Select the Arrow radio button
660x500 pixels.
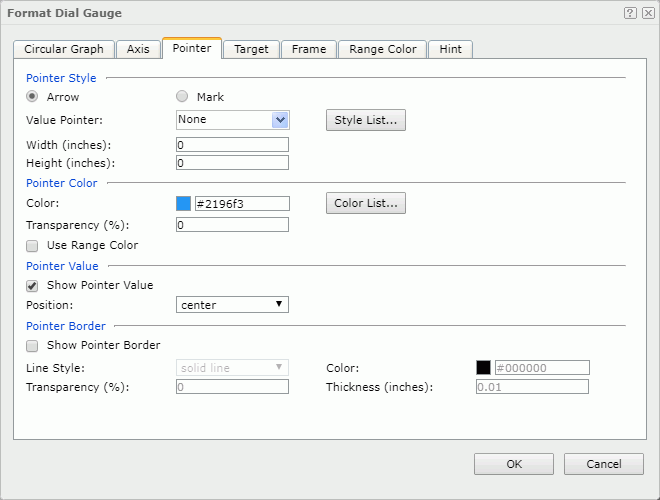[x=33, y=97]
